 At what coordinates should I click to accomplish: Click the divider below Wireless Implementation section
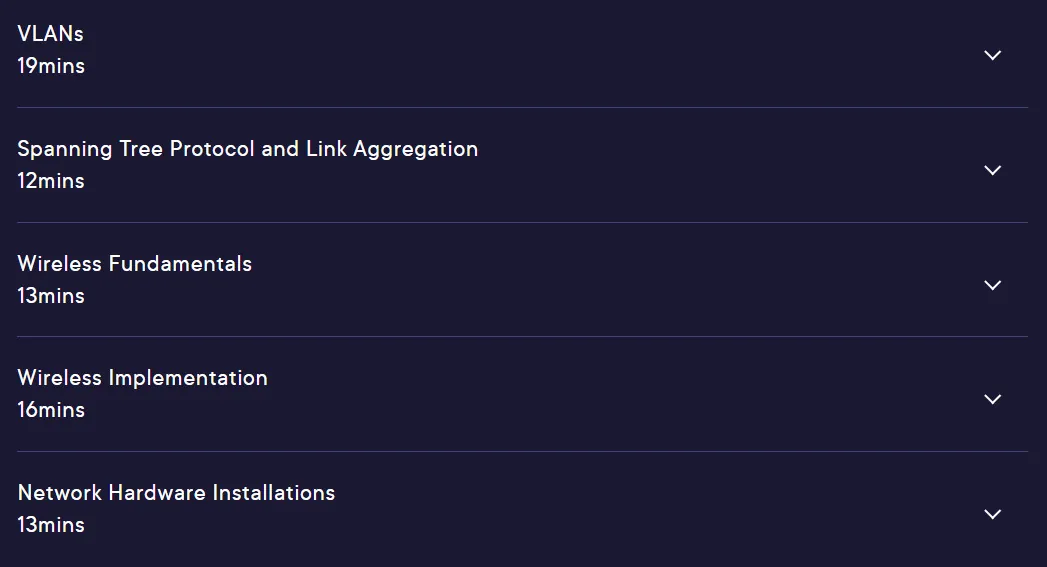522,451
